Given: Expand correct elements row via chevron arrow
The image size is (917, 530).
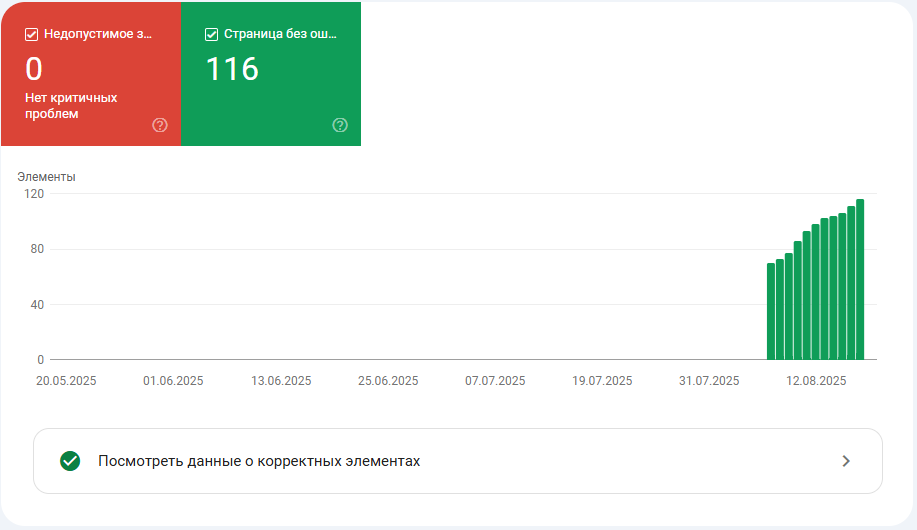Looking at the screenshot, I should 846,461.
